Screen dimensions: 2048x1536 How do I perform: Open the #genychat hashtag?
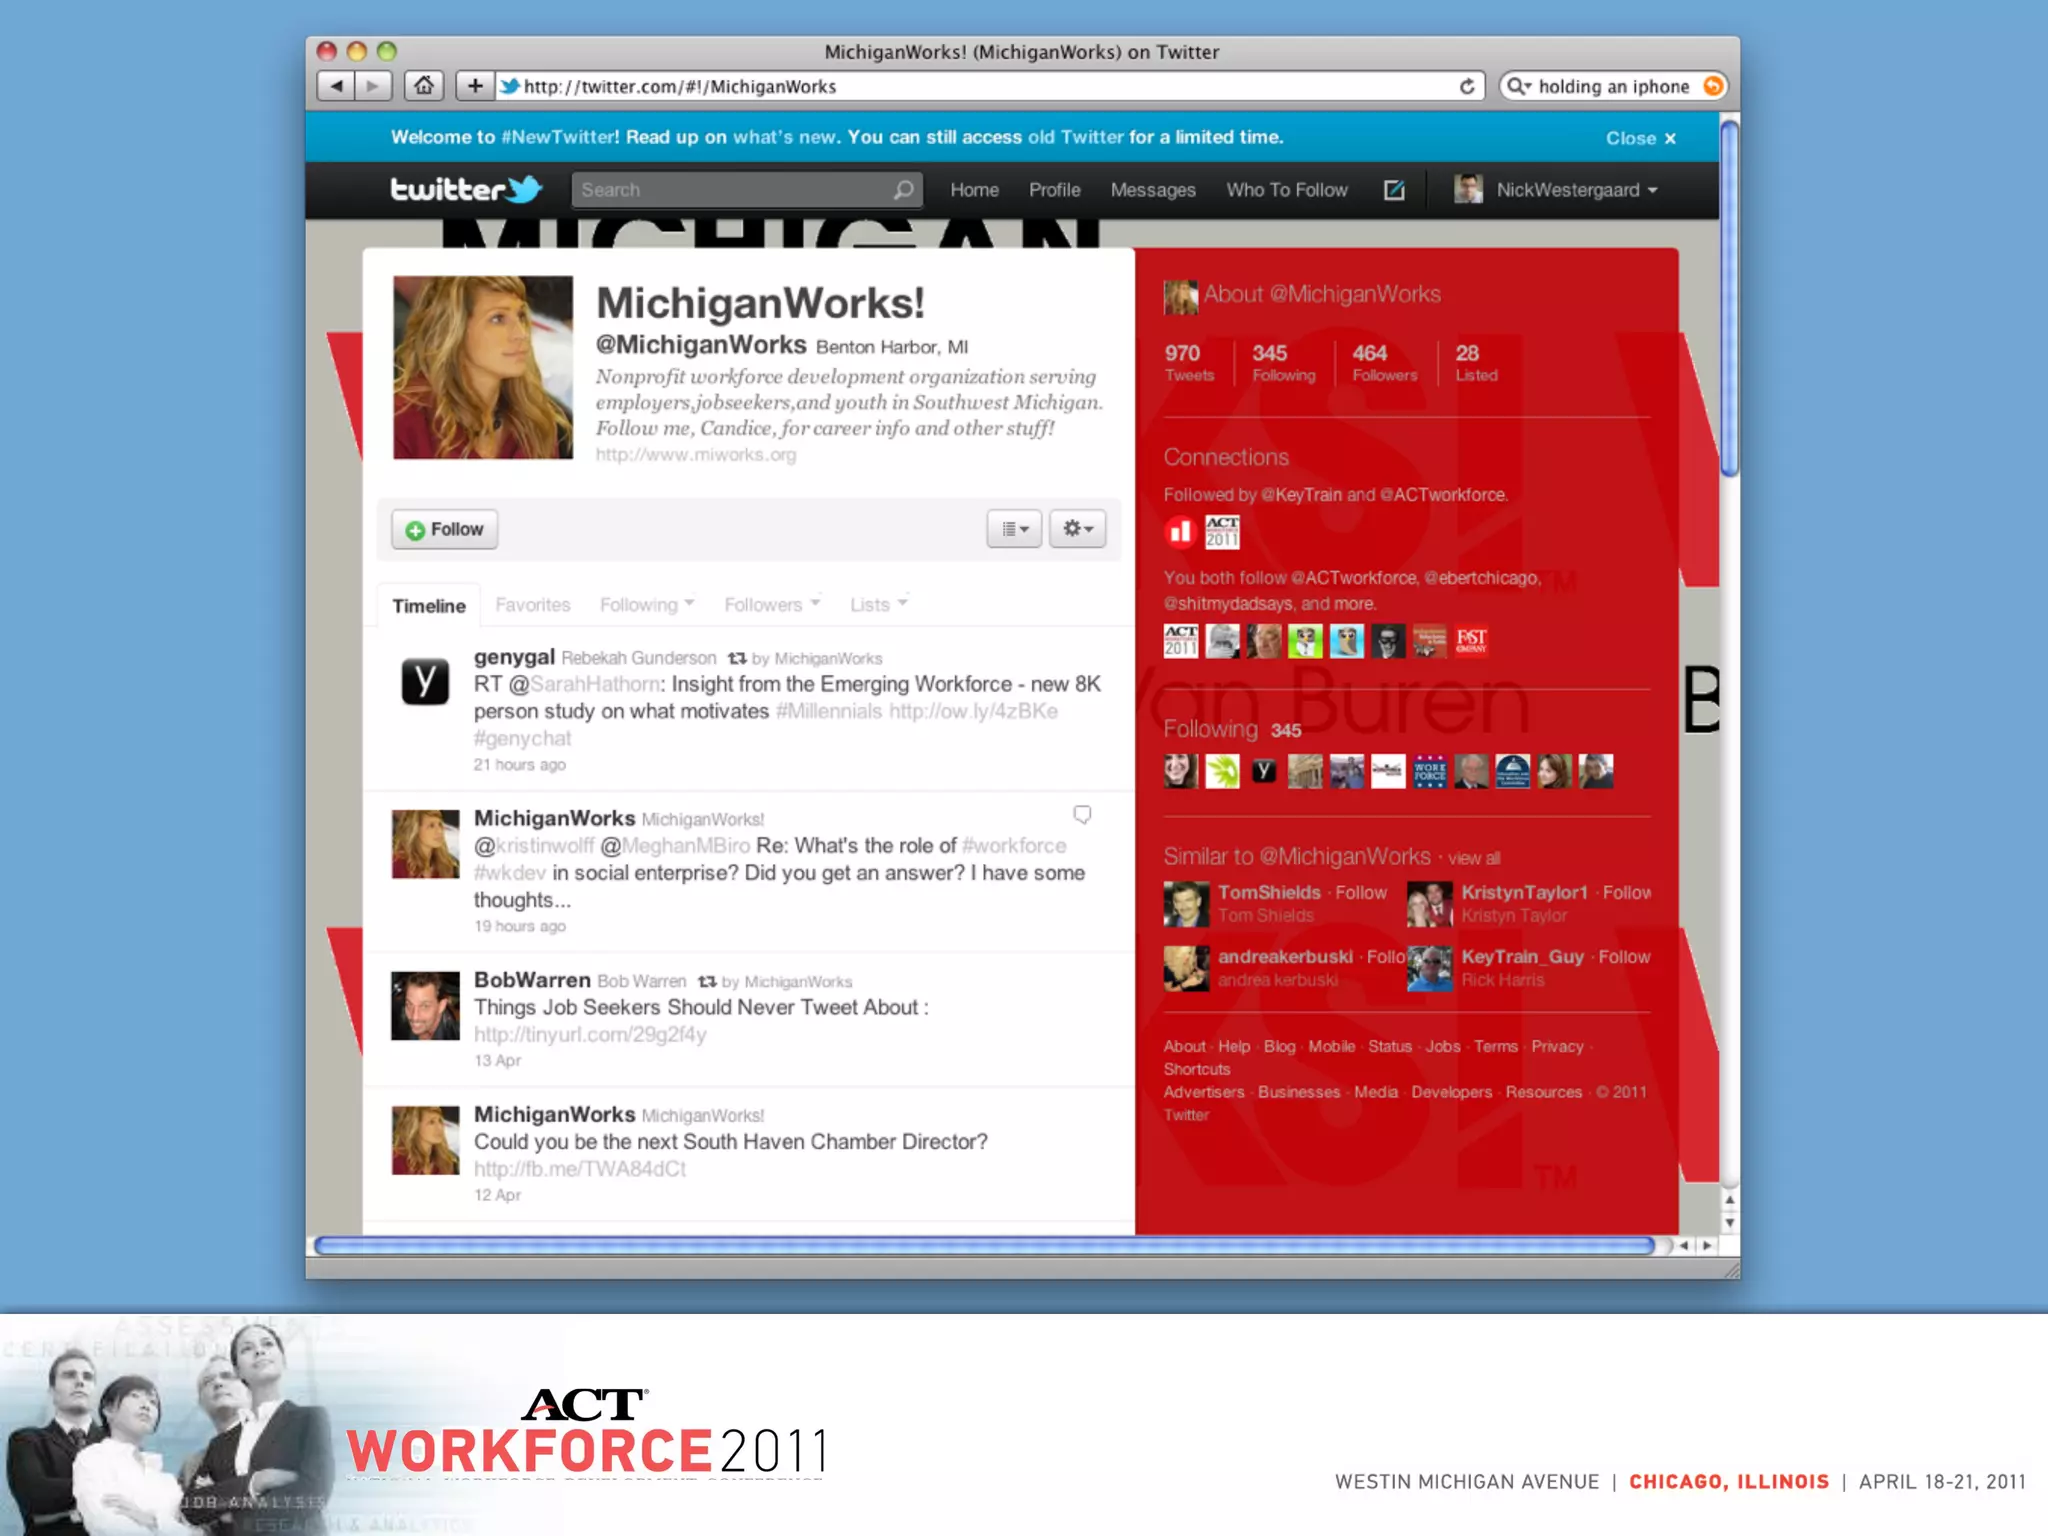click(x=522, y=738)
